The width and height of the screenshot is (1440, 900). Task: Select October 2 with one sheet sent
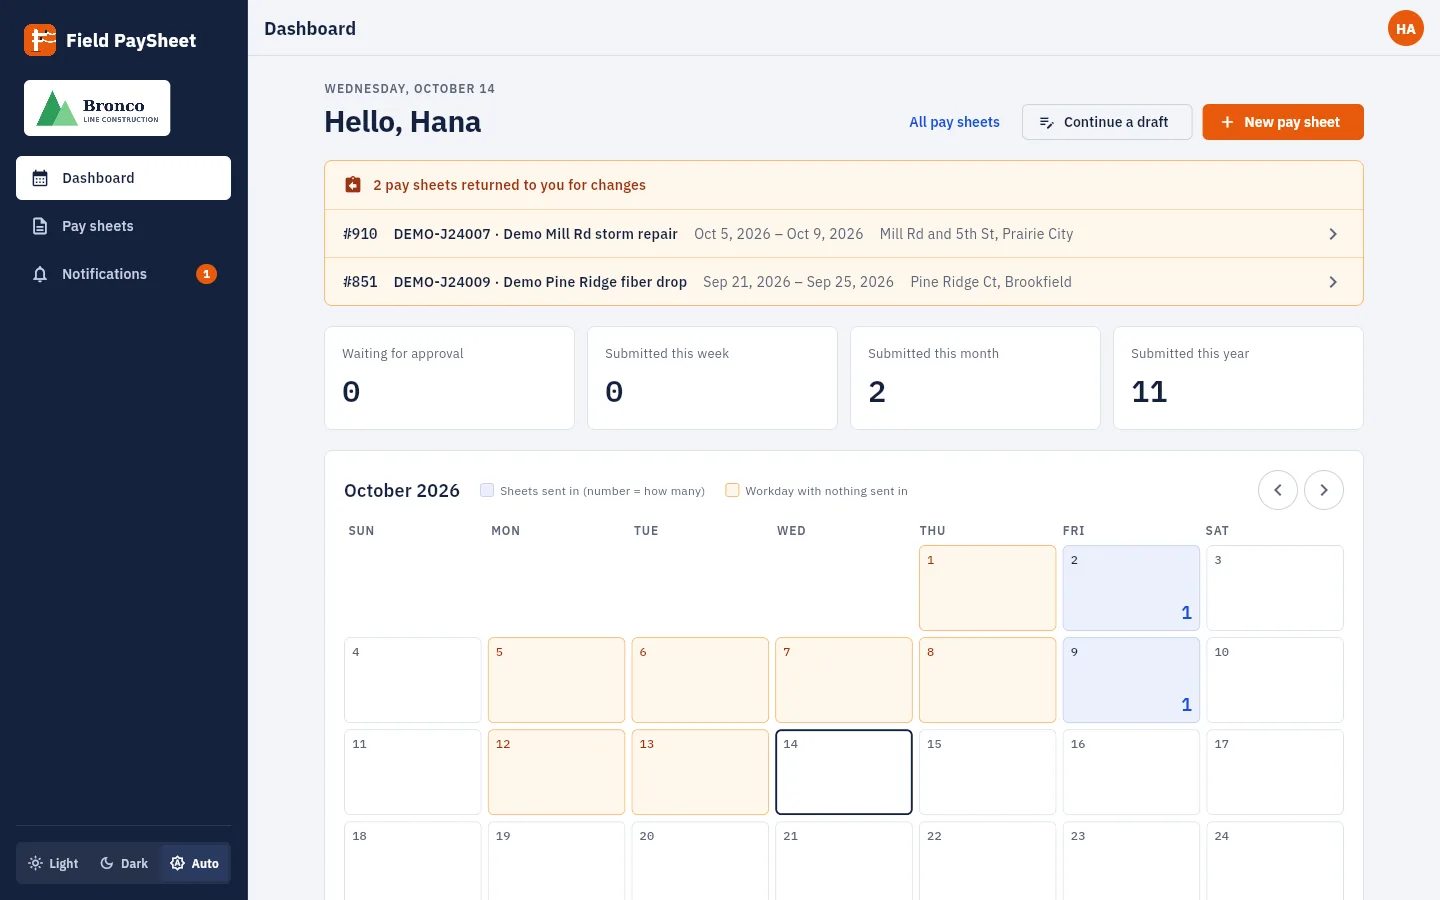[1131, 588]
